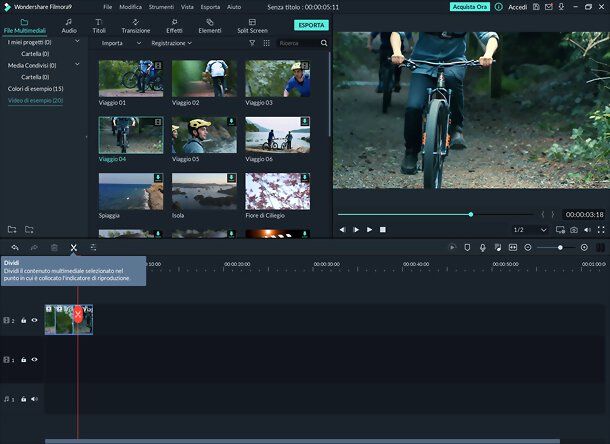
Task: Open the Modifica menu
Action: click(x=131, y=7)
